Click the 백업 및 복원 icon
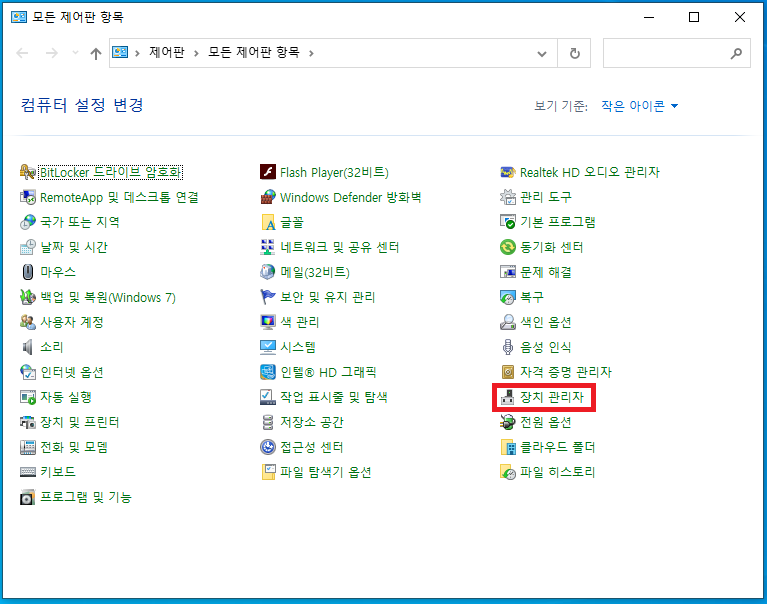This screenshot has height=604, width=767. [x=27, y=297]
